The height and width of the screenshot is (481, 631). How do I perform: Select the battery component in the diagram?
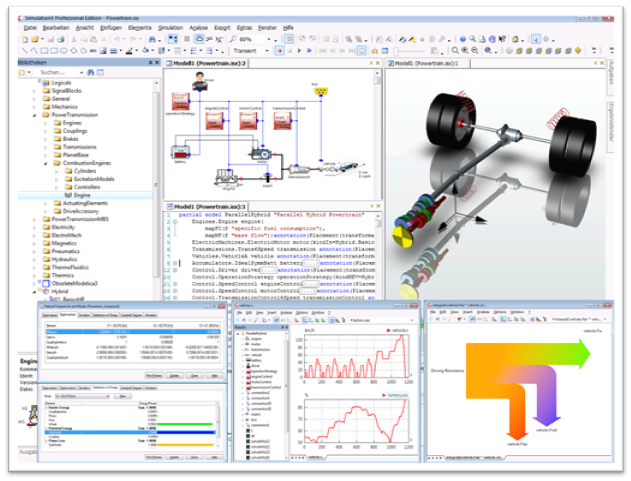click(182, 153)
